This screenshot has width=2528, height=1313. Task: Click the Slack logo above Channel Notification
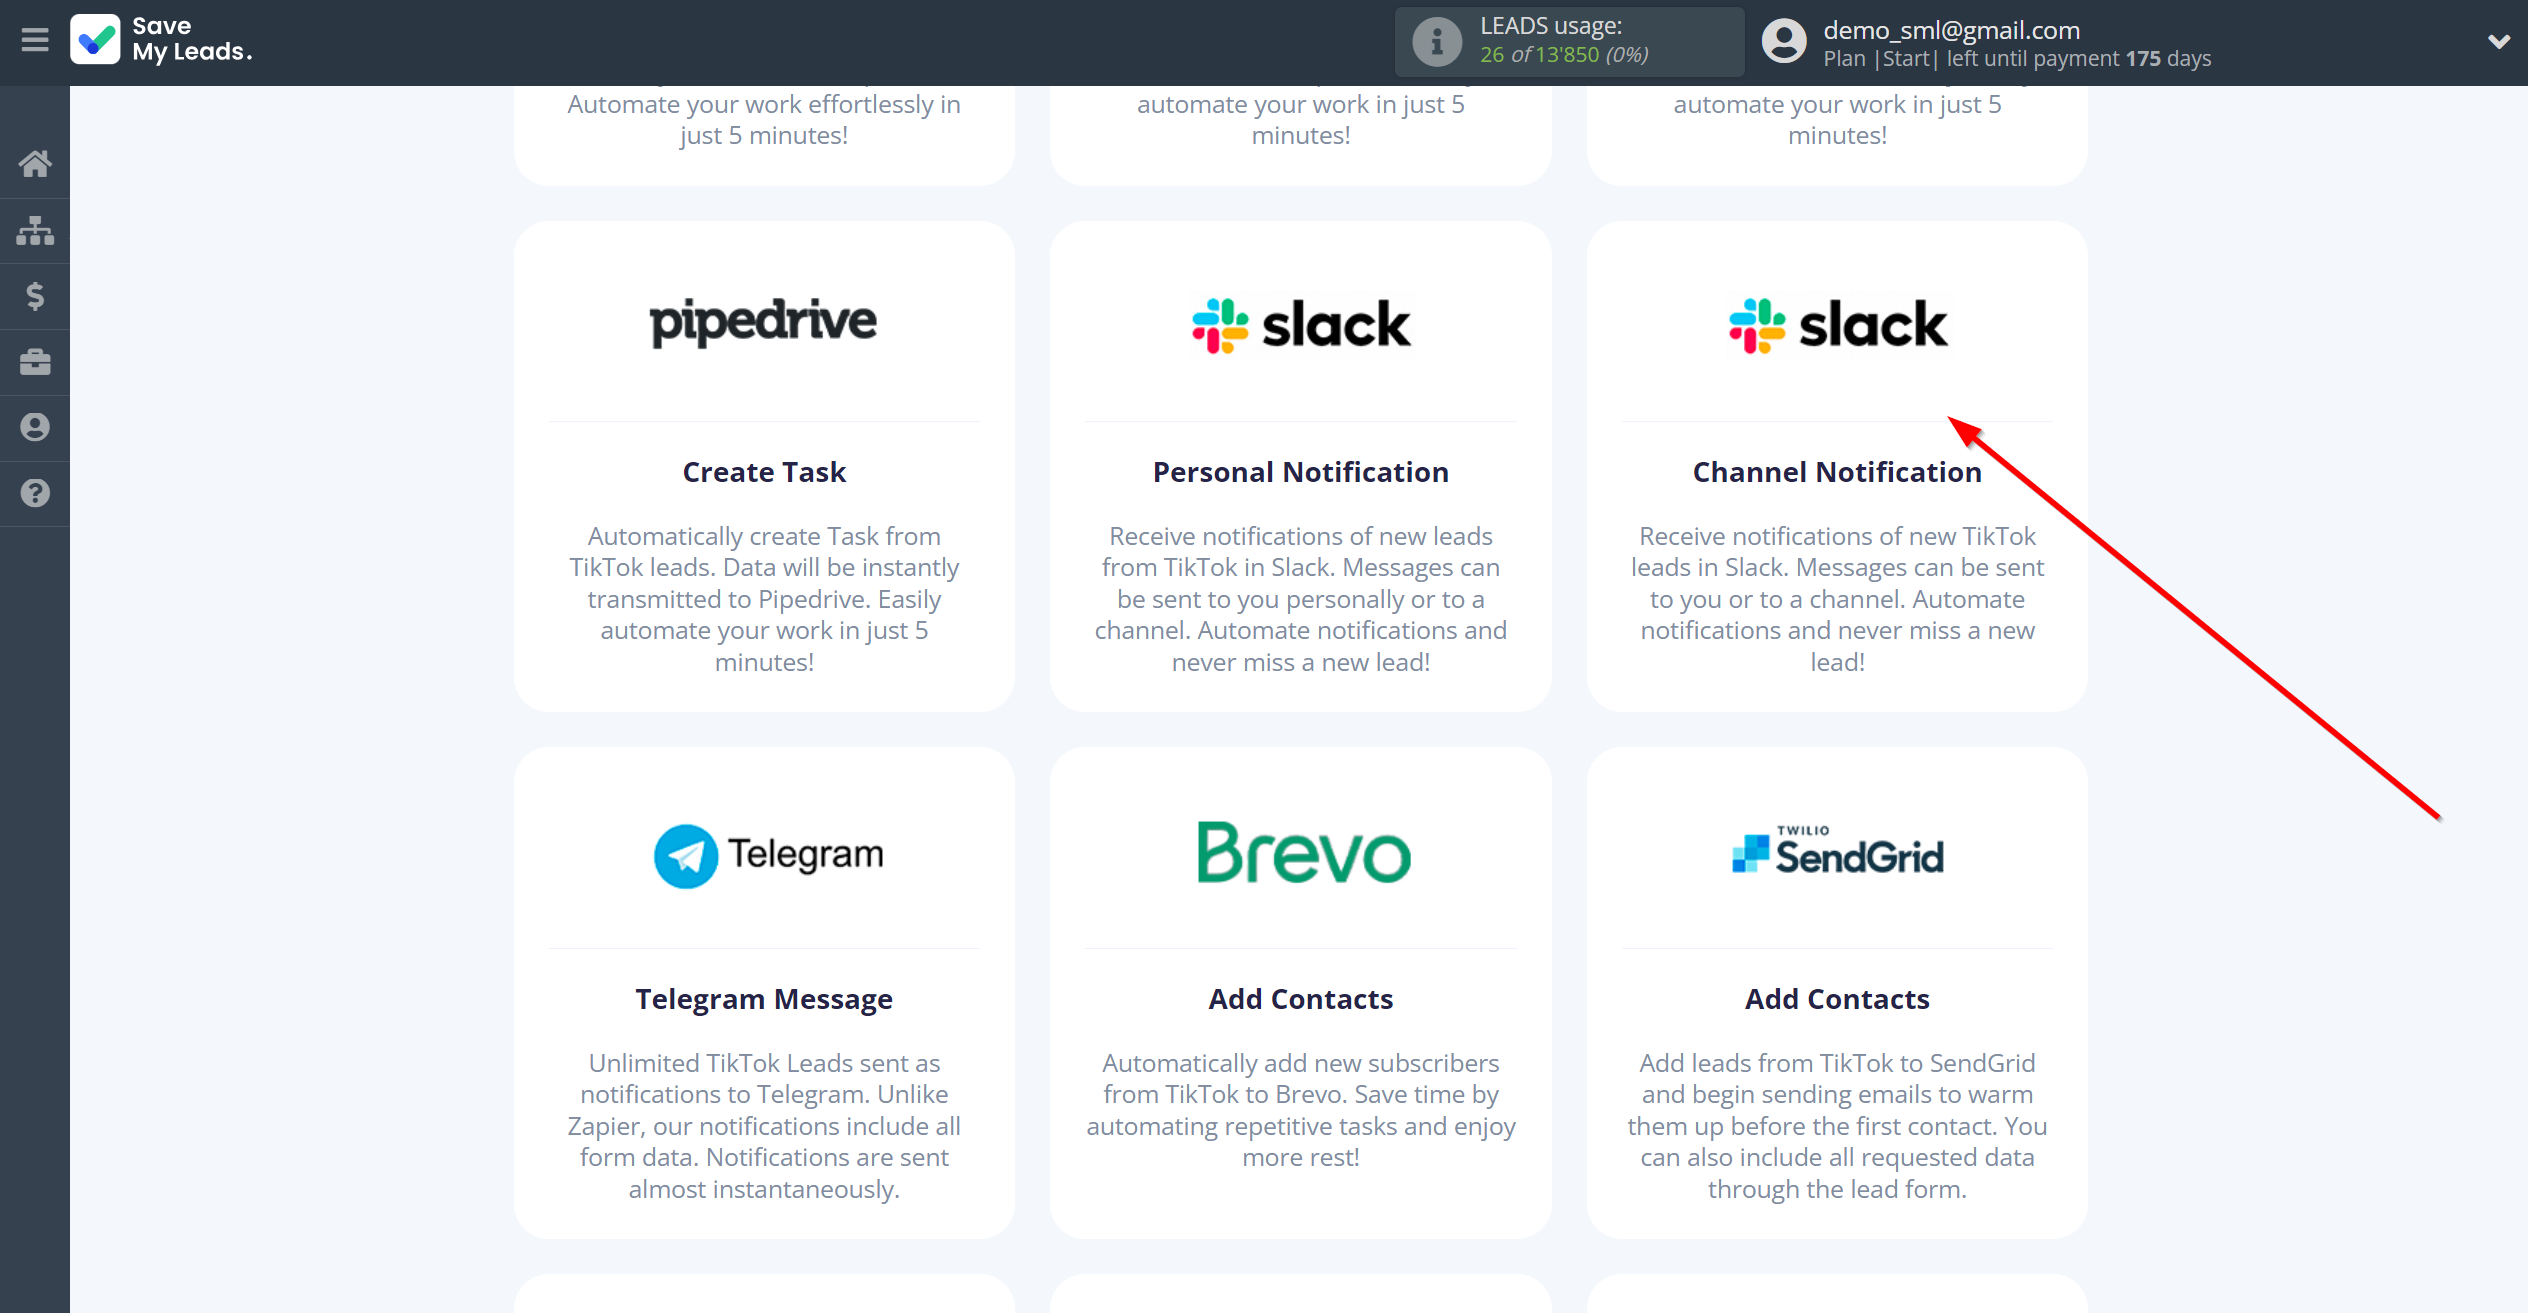click(1838, 325)
